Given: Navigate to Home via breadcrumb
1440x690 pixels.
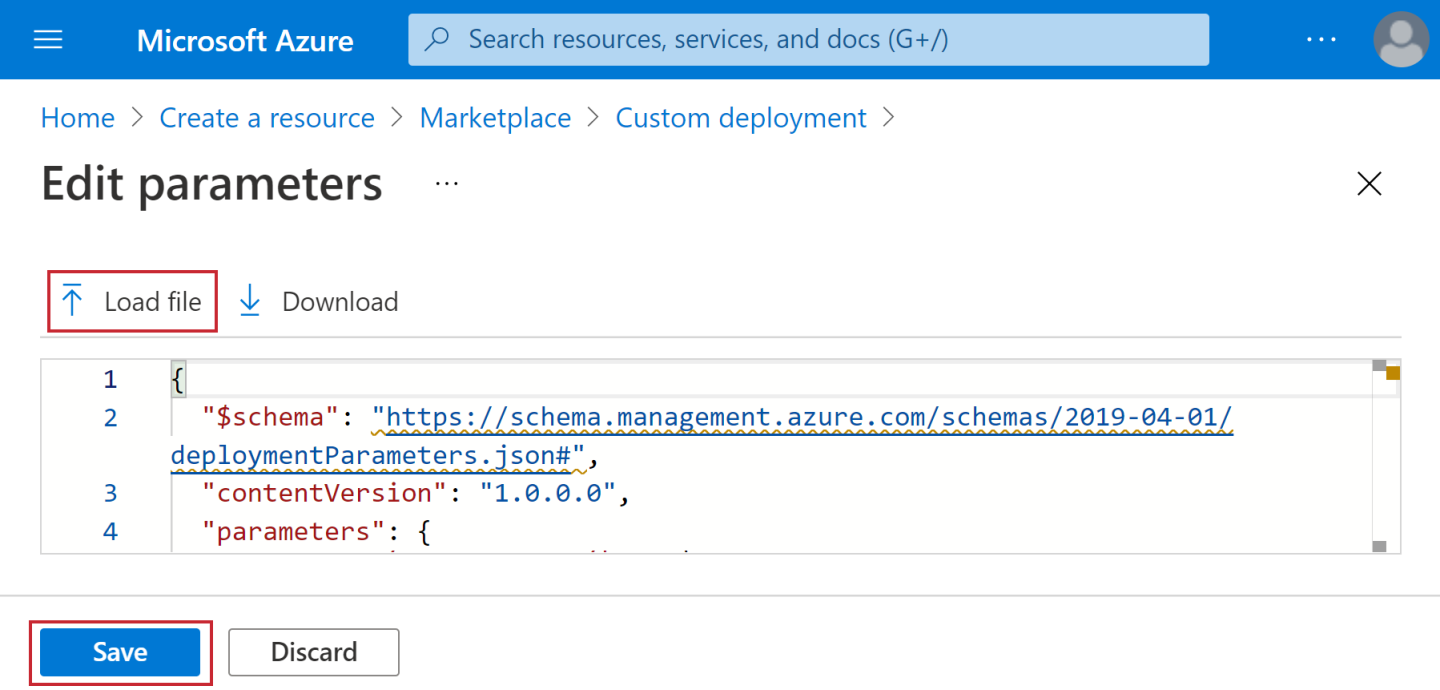Looking at the screenshot, I should pos(77,117).
